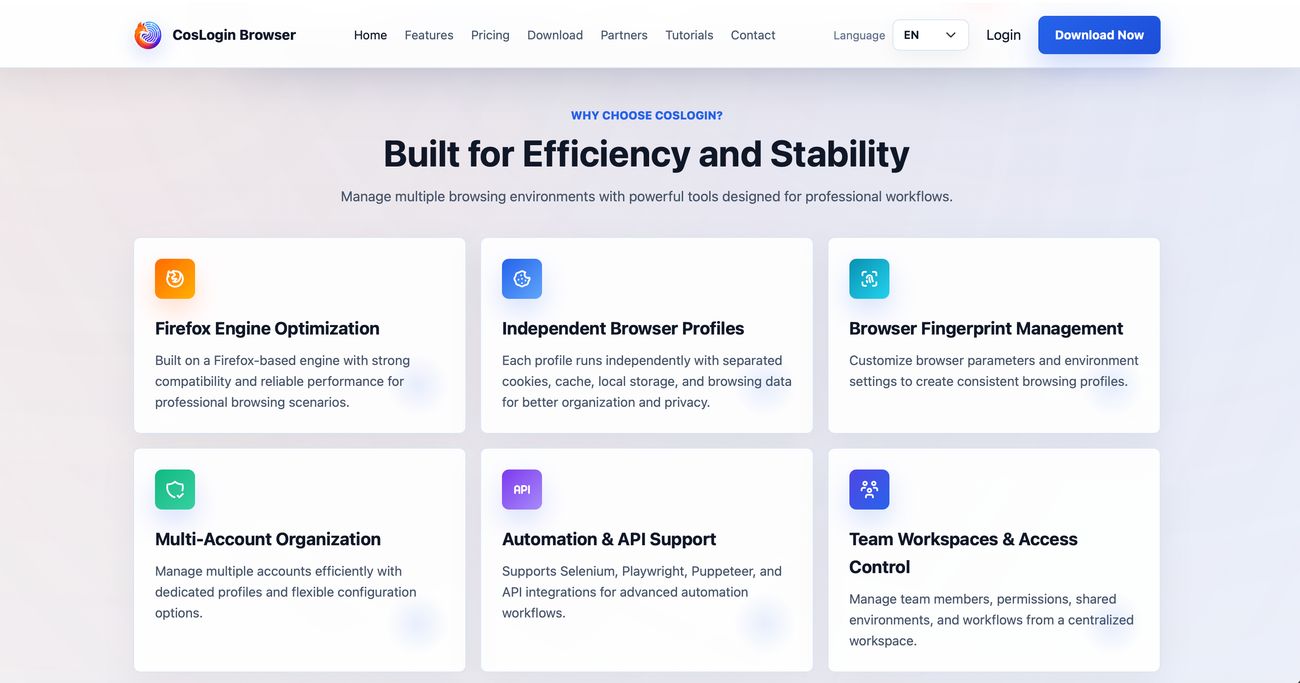Click the orange Firefox Engine Optimization icon

coord(175,279)
